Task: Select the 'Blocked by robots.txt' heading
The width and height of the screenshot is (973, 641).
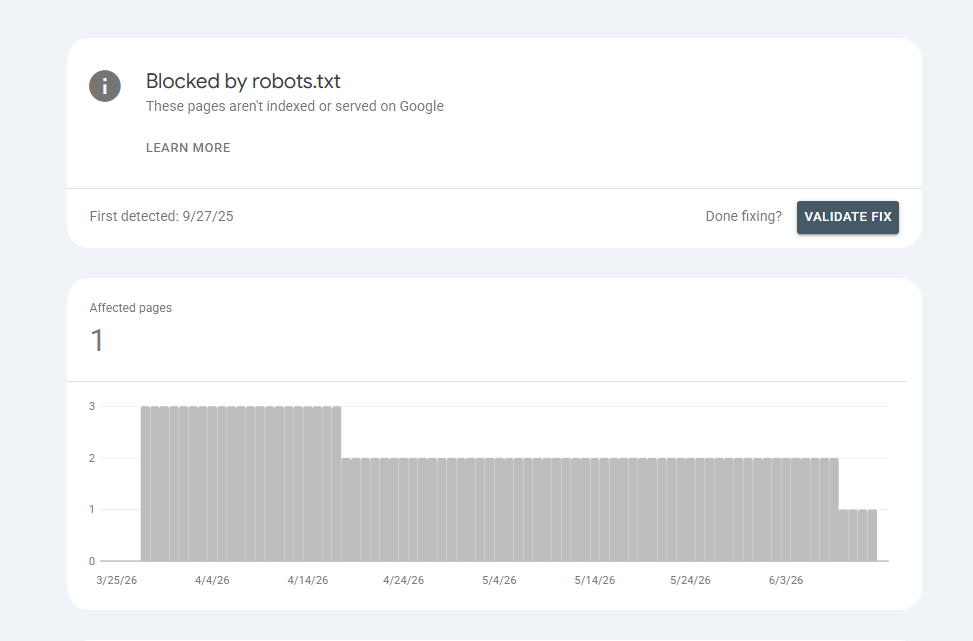Action: tap(243, 81)
